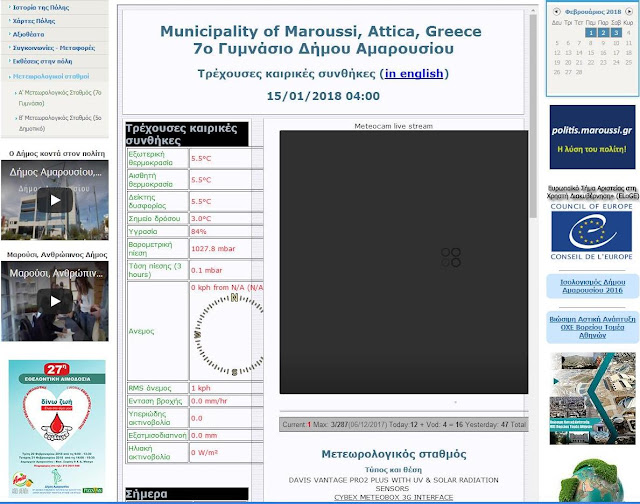Image resolution: width=640 pixels, height=504 pixels.
Task: Open Μετεωρολογικοί σταθμοί menu item
Action: pos(51,76)
